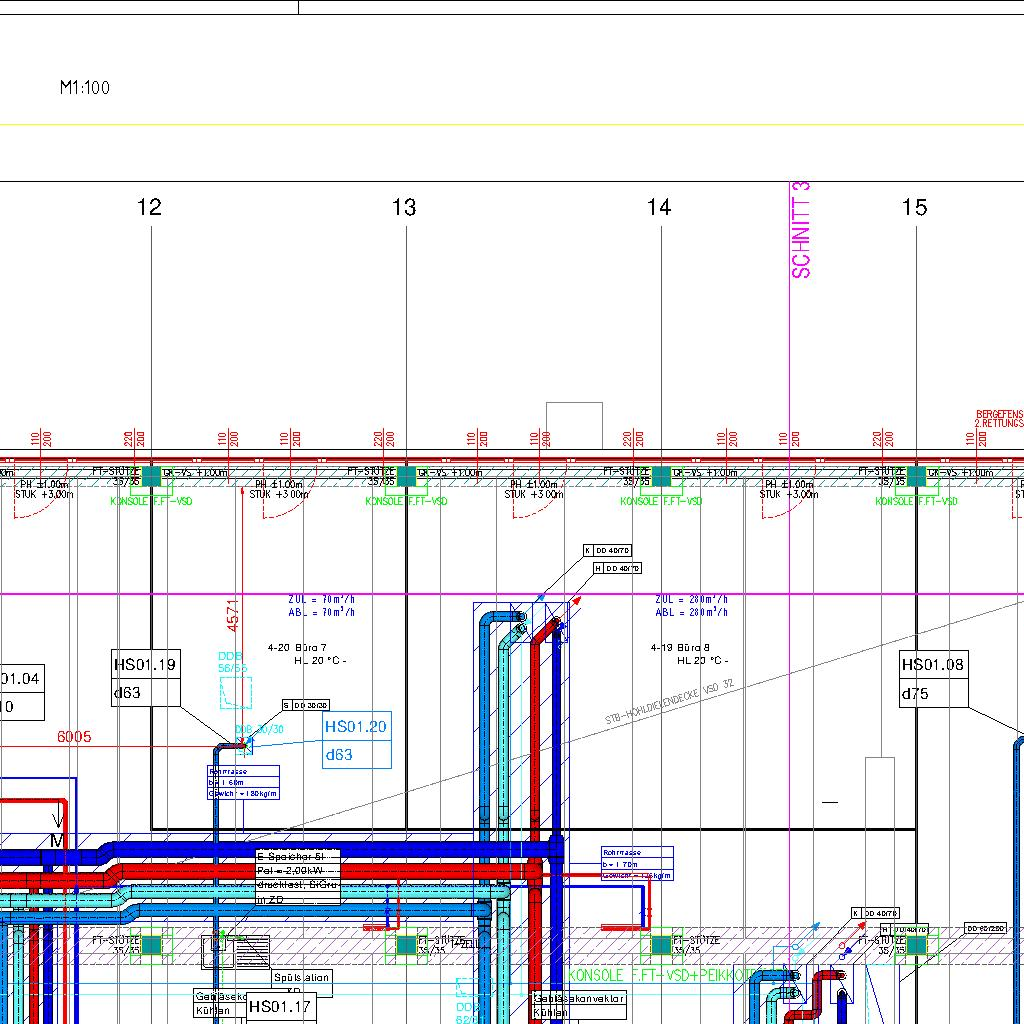The height and width of the screenshot is (1024, 1024).
Task: Select grid axis number 12
Action: coord(149,207)
